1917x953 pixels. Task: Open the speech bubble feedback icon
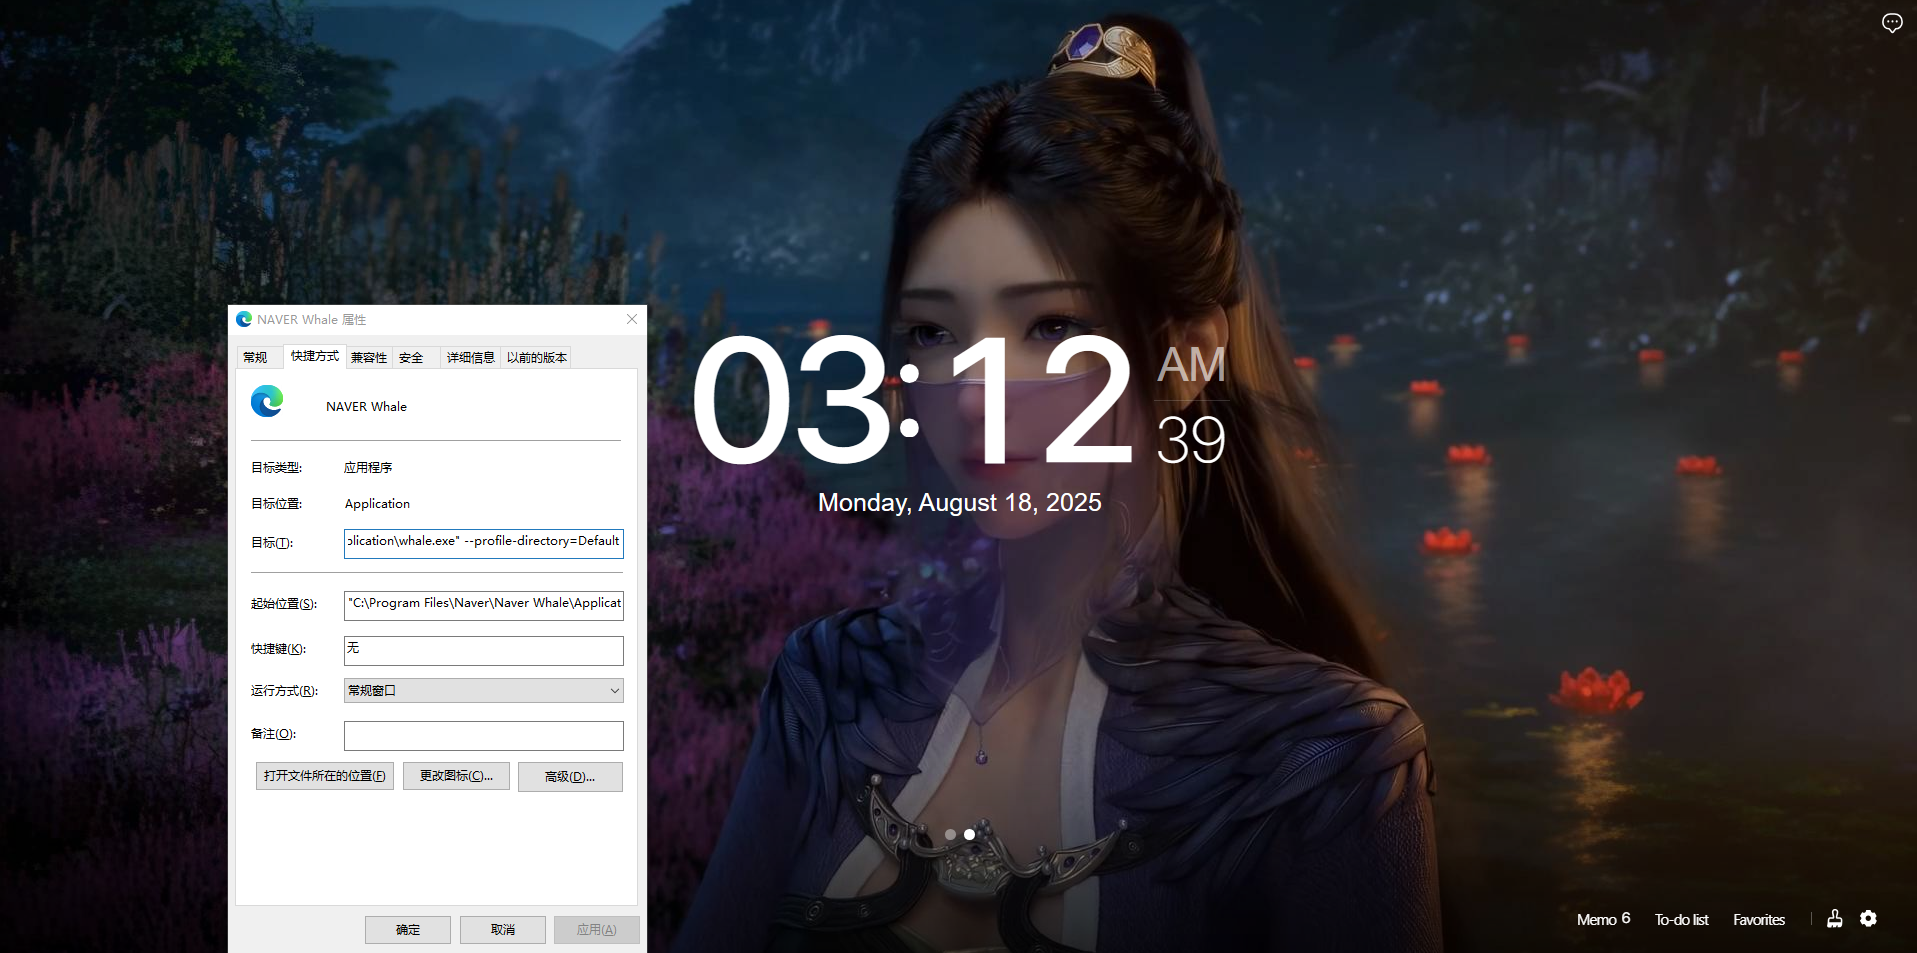click(x=1891, y=23)
